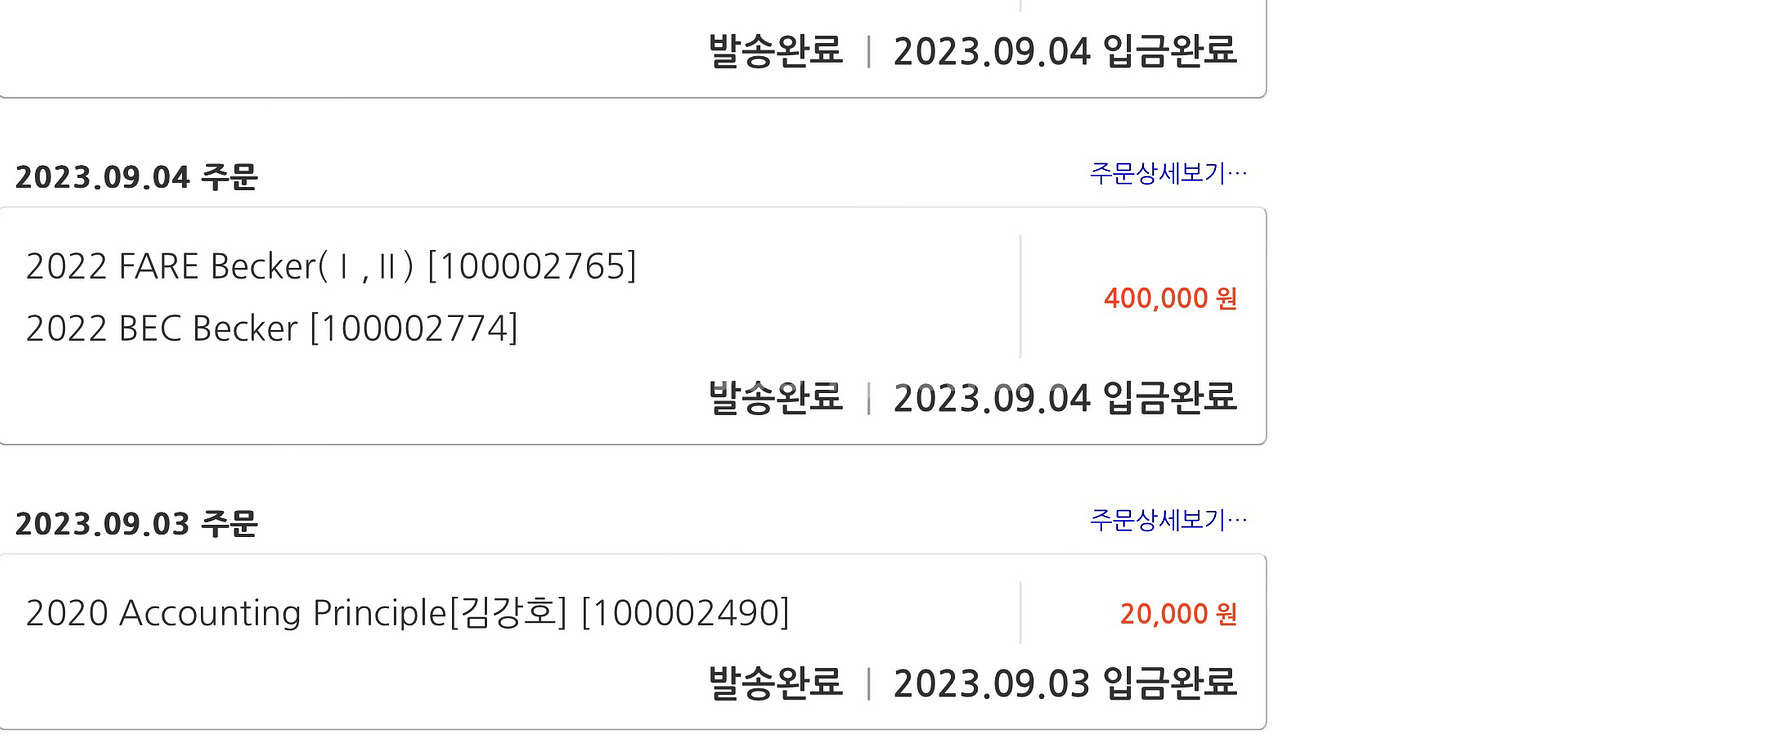Click the 400,000 원 price
Screen dimensions: 1776x750
1170,298
